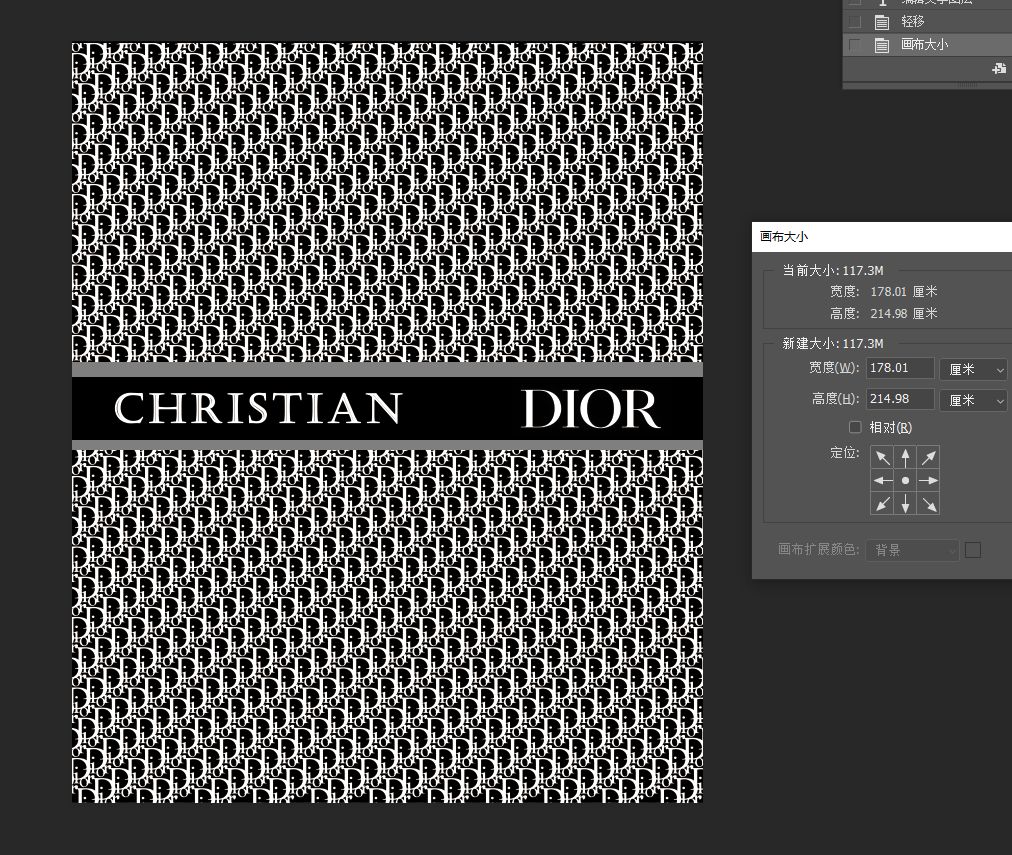Anchor canvas to the bottom-right corner
The width and height of the screenshot is (1012, 855).
(928, 503)
